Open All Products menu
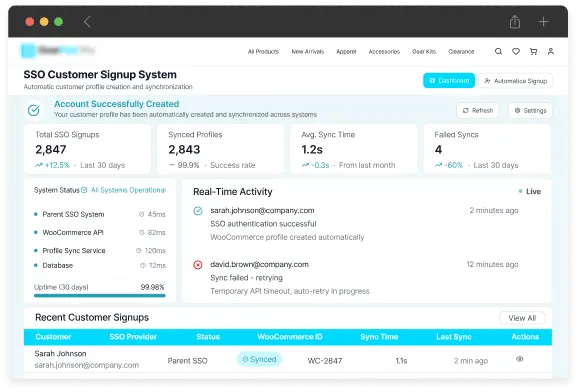Image resolution: width=579 pixels, height=392 pixels. pyautogui.click(x=263, y=52)
